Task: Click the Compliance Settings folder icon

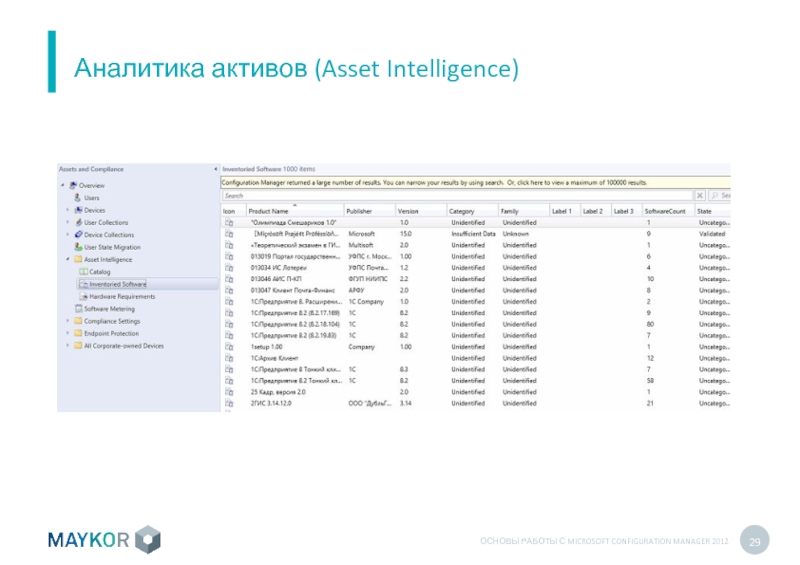Action: (79, 321)
